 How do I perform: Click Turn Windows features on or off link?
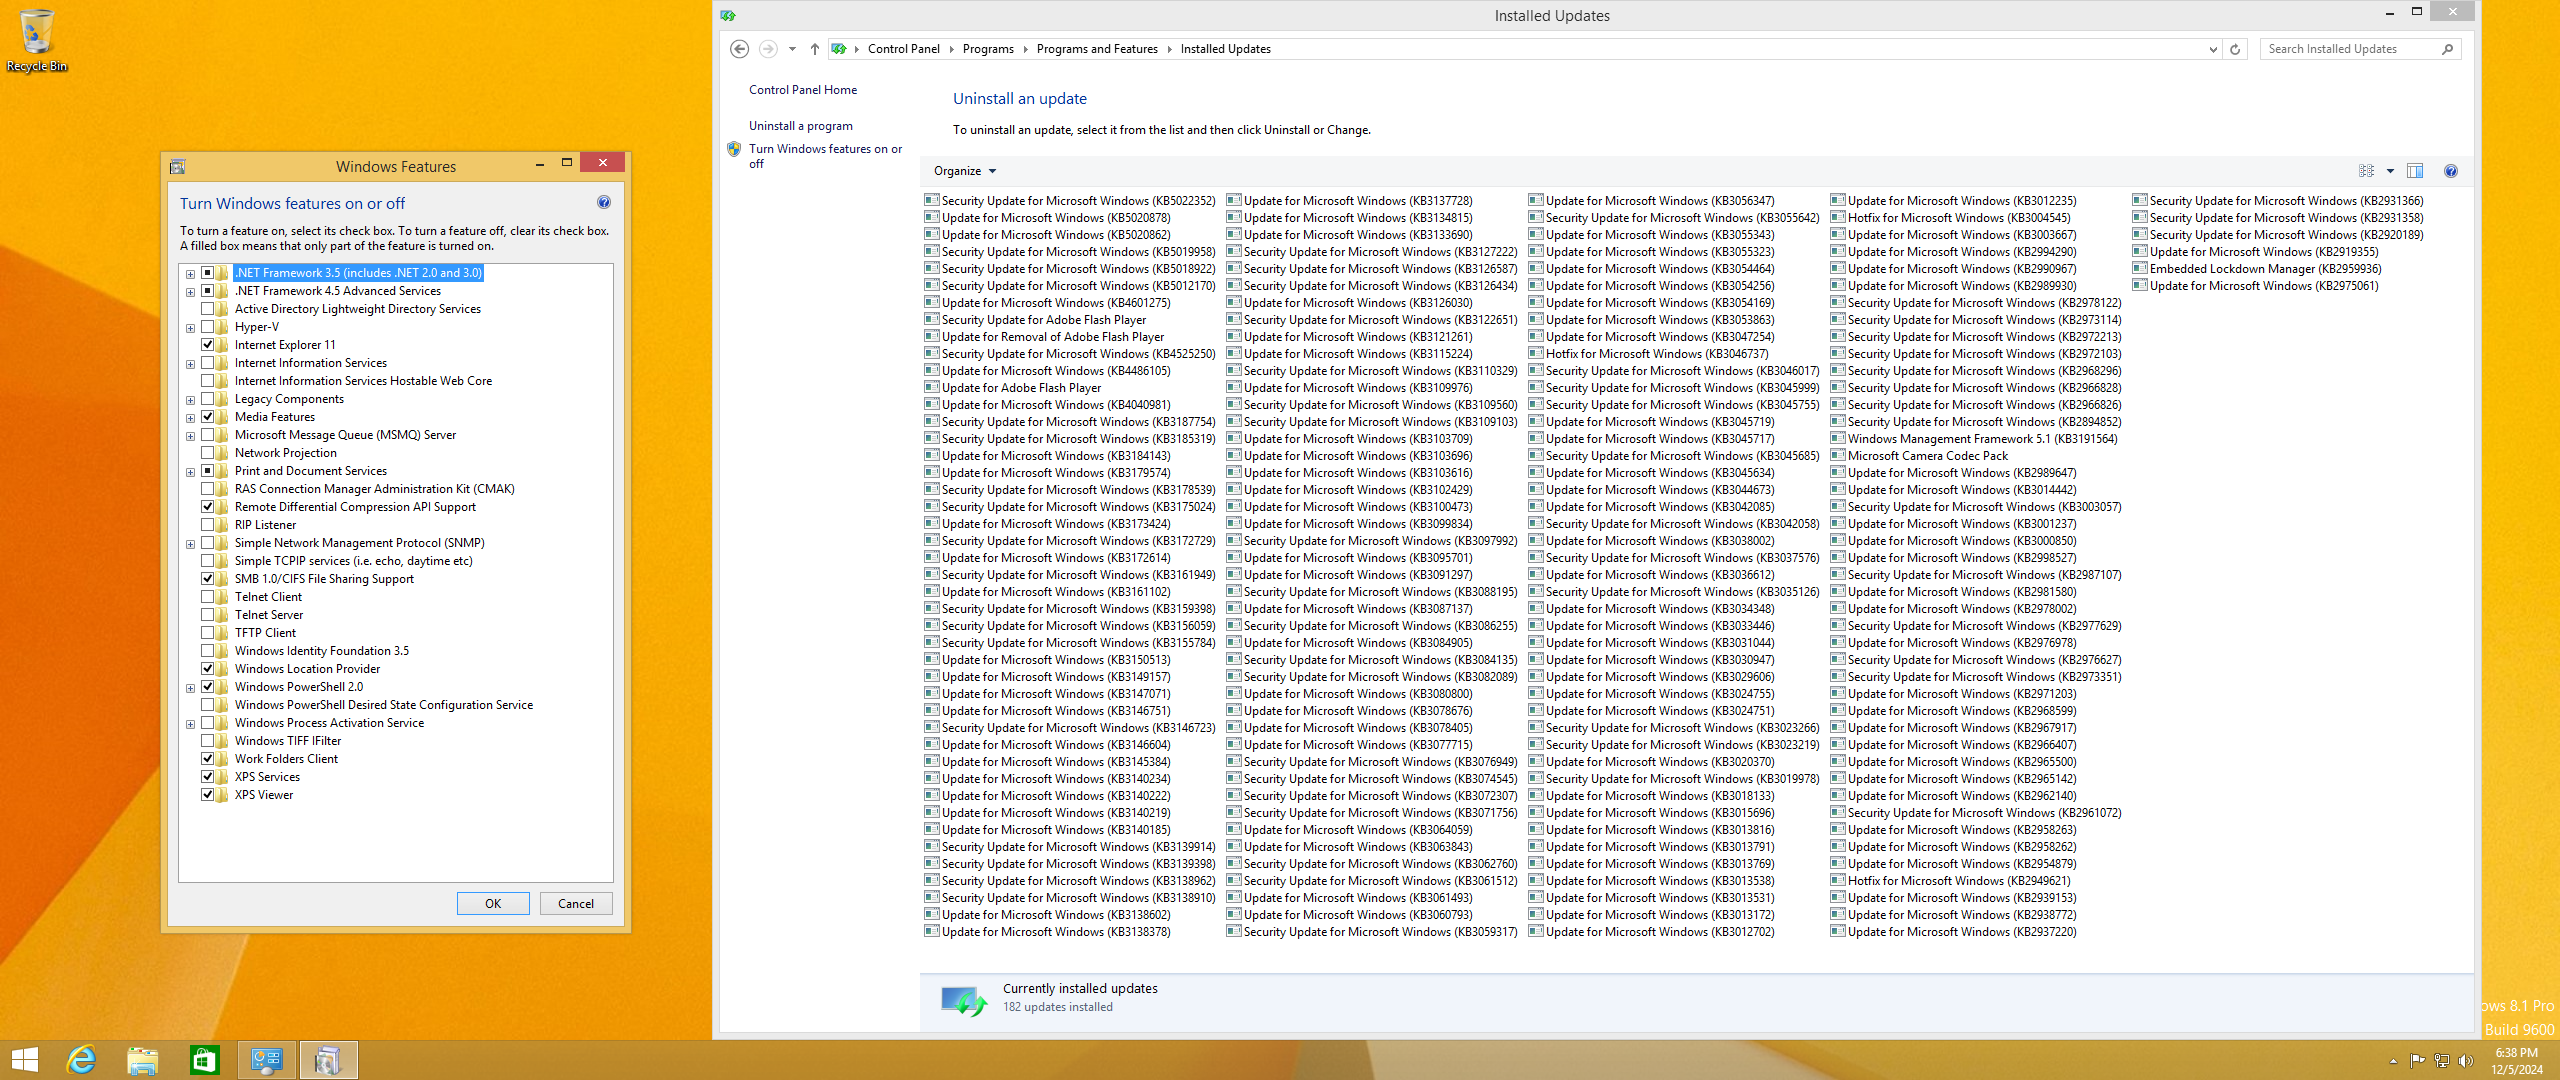tap(825, 156)
